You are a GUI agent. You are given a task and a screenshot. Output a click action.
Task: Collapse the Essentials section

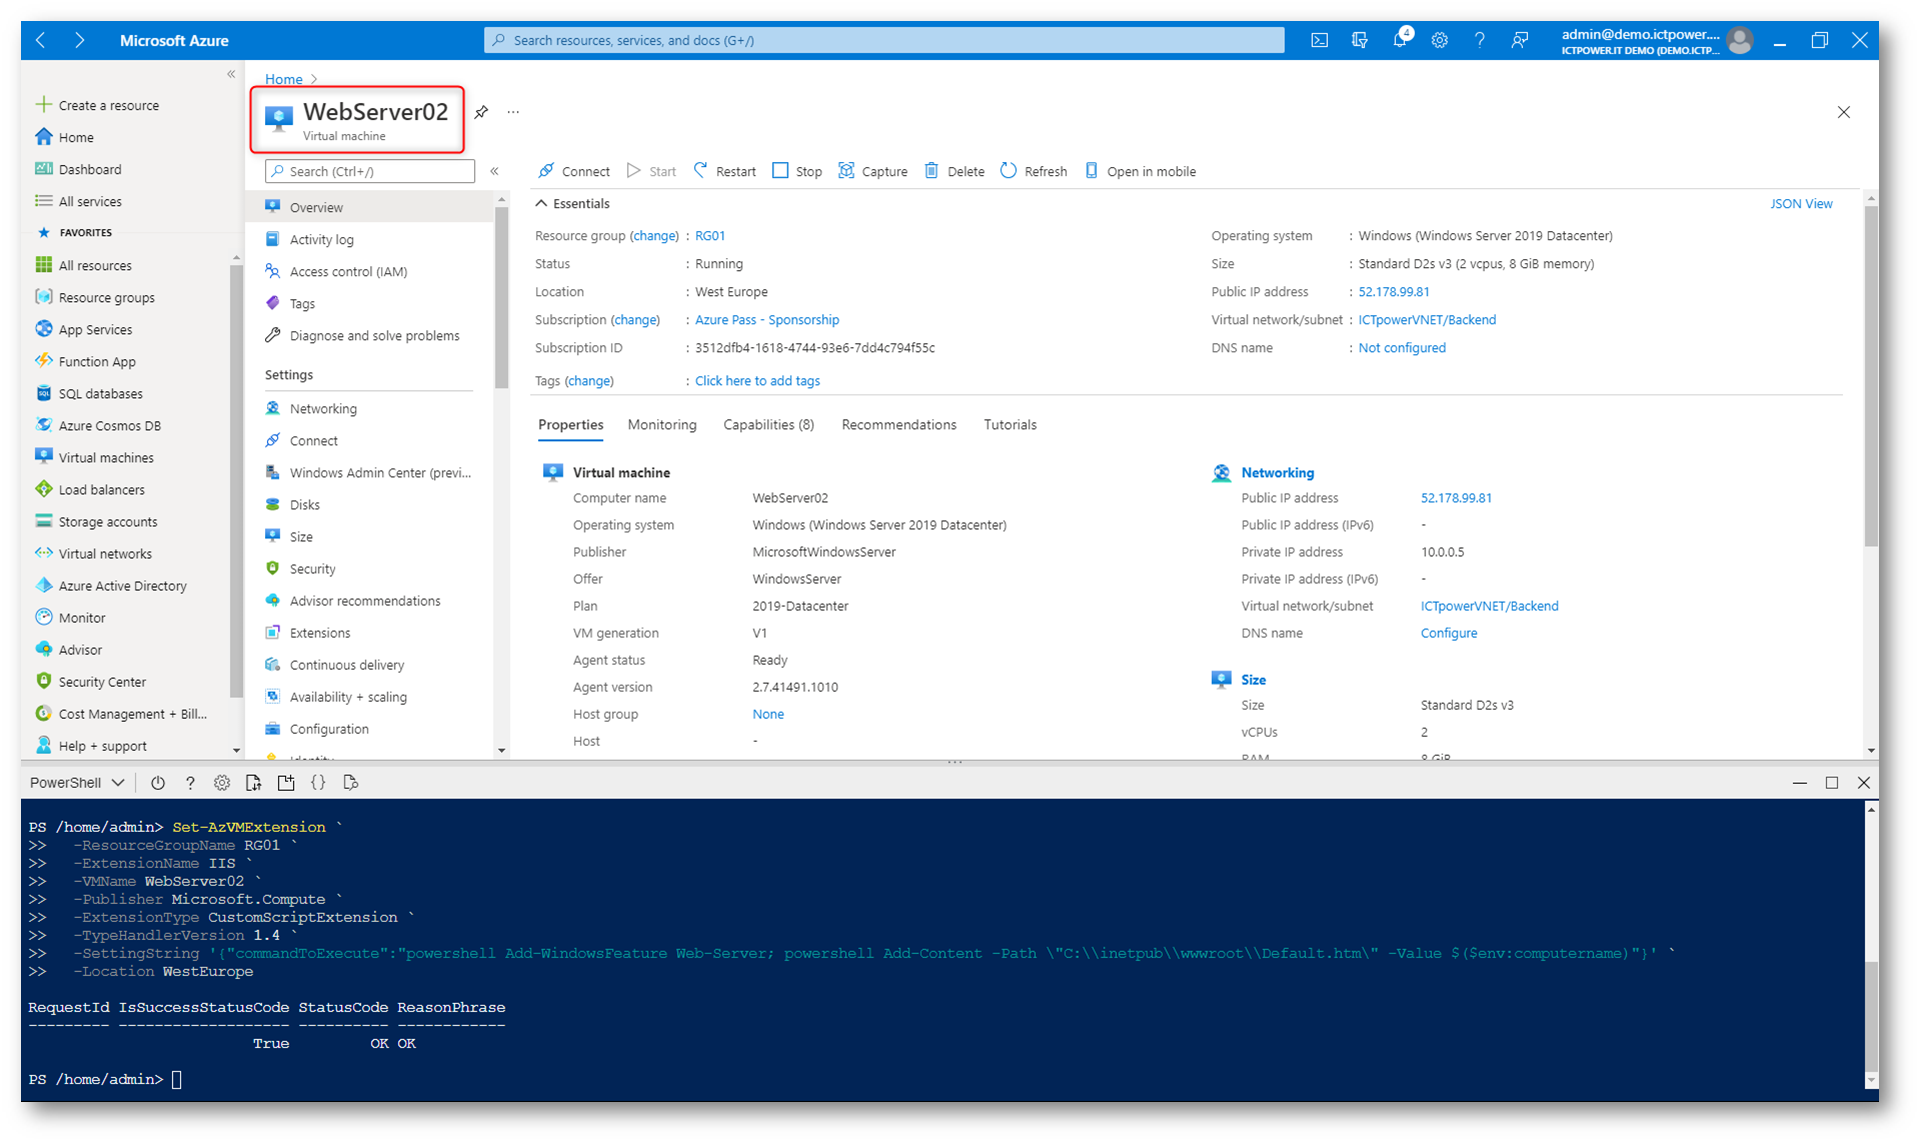point(573,204)
